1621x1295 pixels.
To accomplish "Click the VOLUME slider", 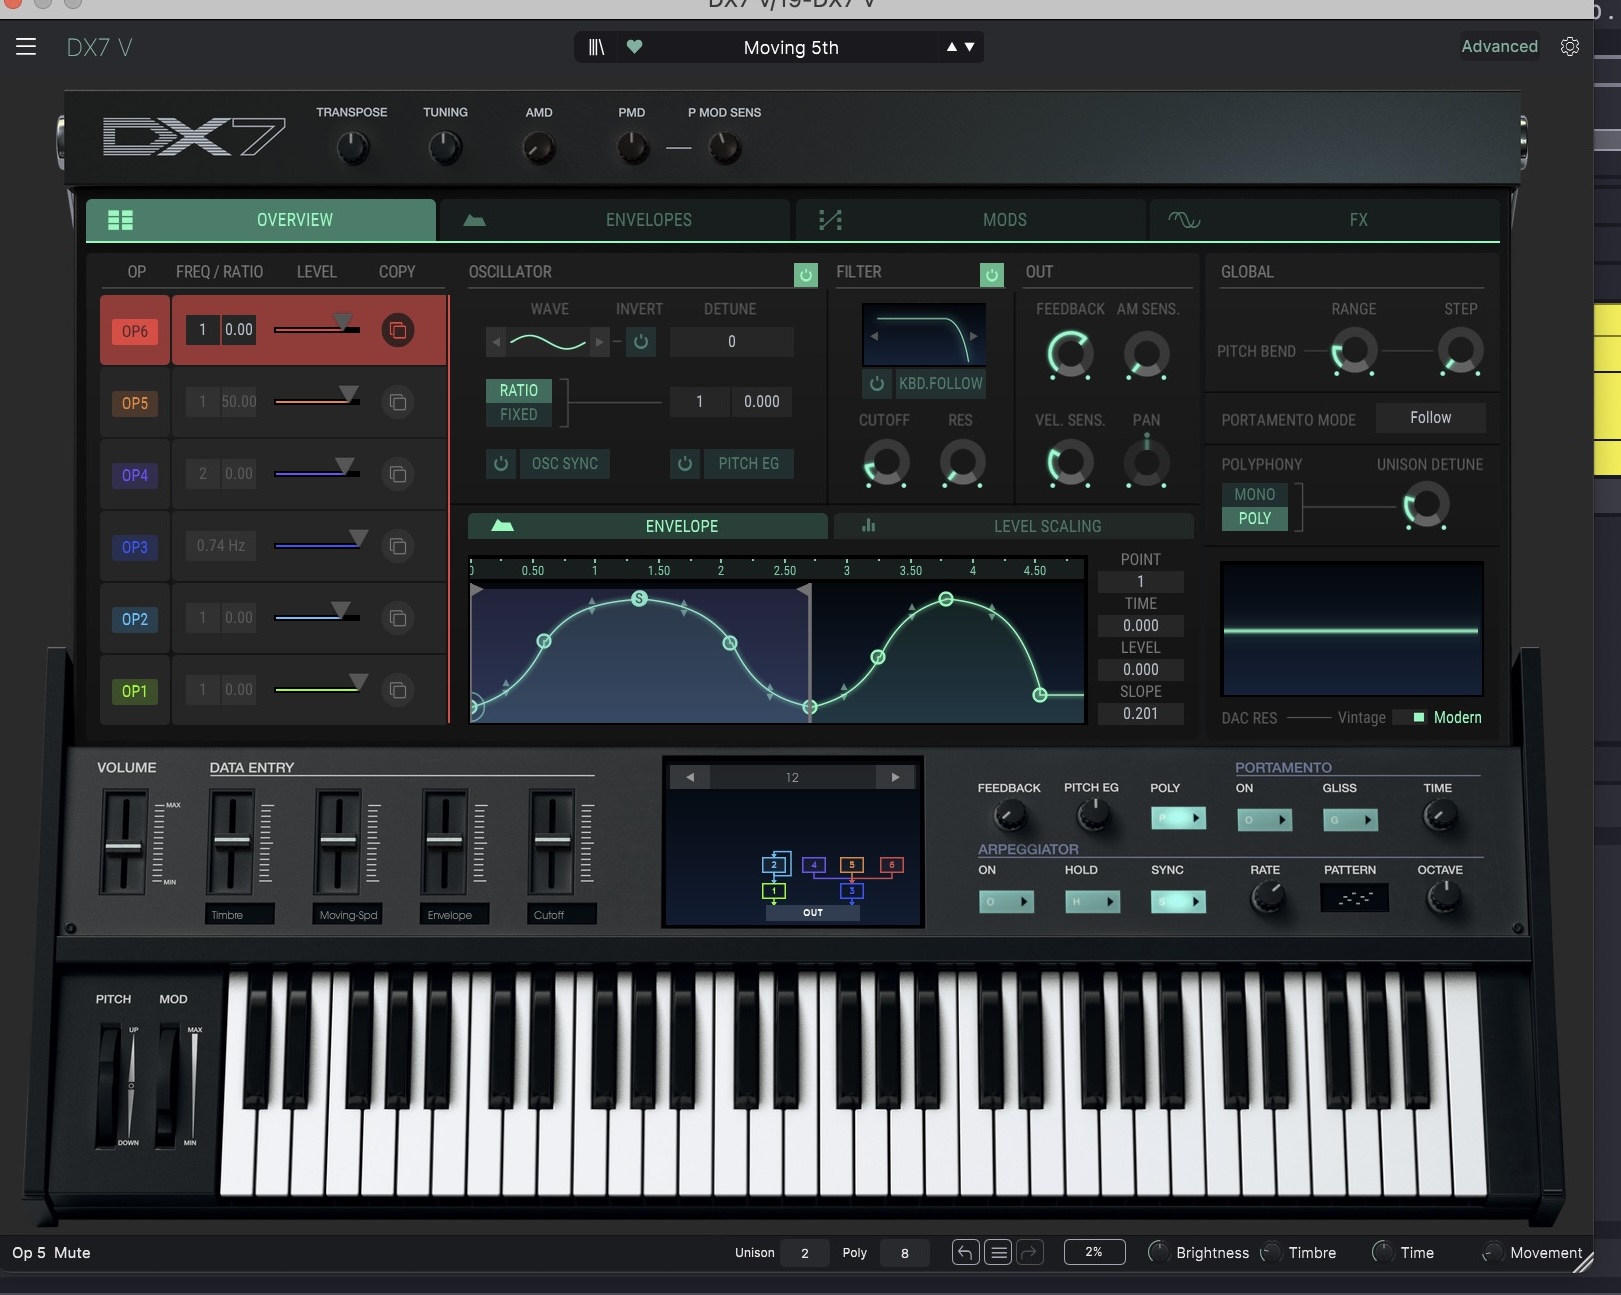I will 124,842.
